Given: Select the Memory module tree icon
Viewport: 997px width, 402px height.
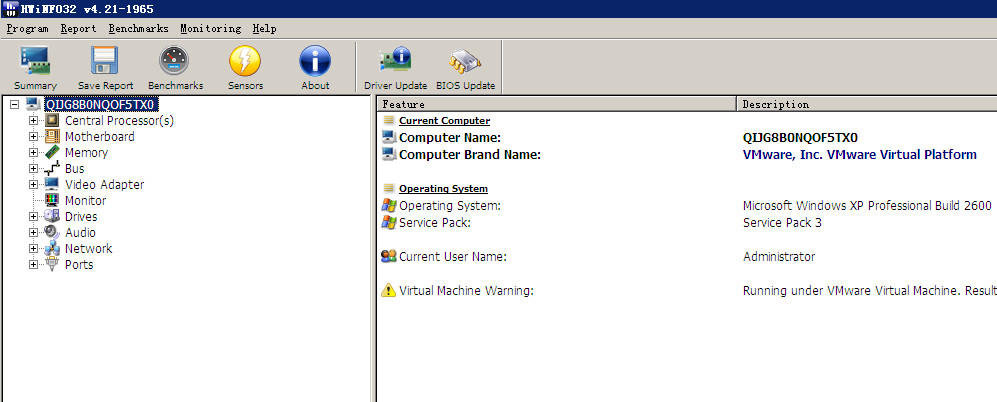Looking at the screenshot, I should [x=53, y=152].
